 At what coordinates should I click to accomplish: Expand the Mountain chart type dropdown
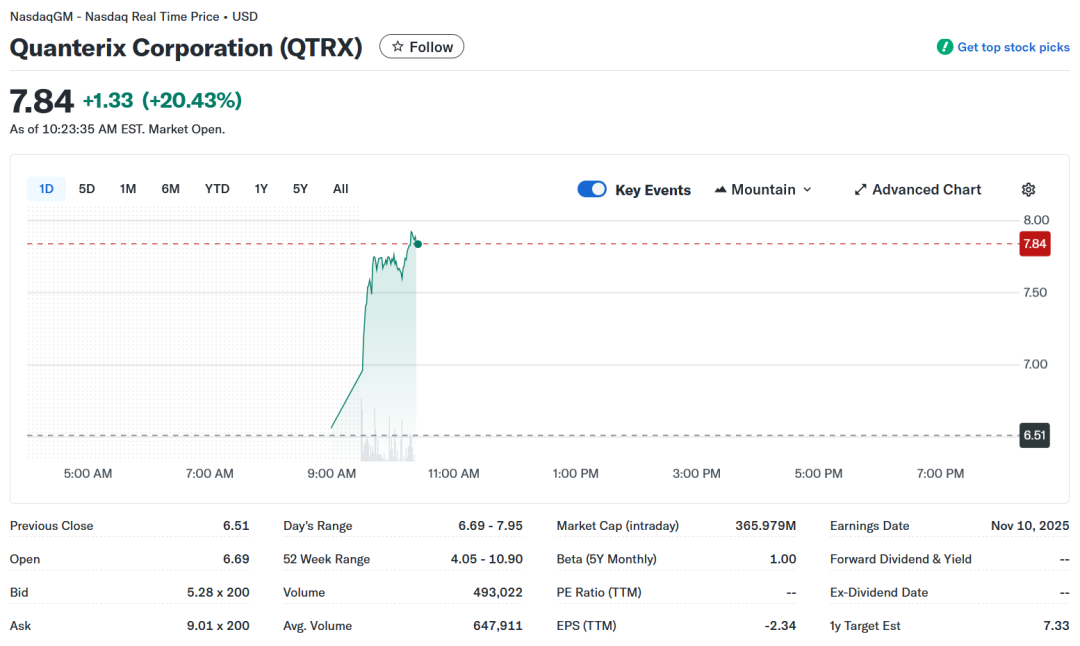[x=807, y=190]
